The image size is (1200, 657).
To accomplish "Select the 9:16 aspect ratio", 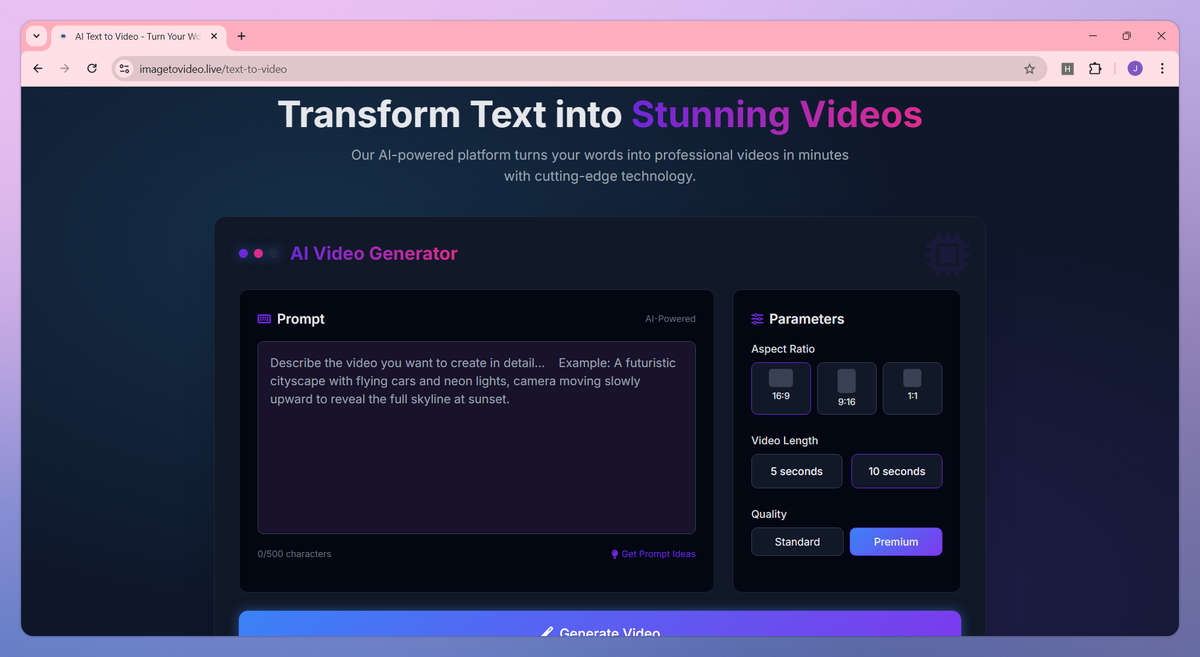I will coord(847,388).
